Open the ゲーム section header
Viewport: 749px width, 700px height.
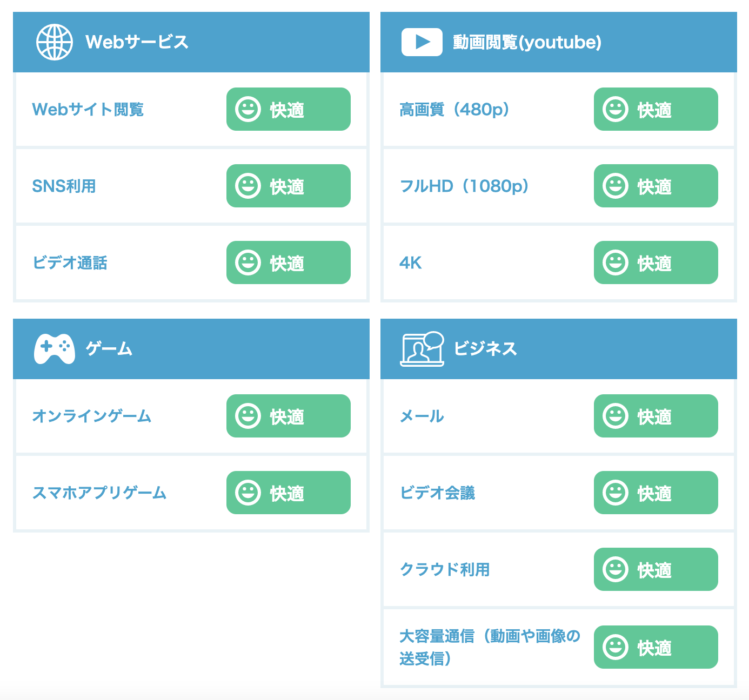point(109,349)
